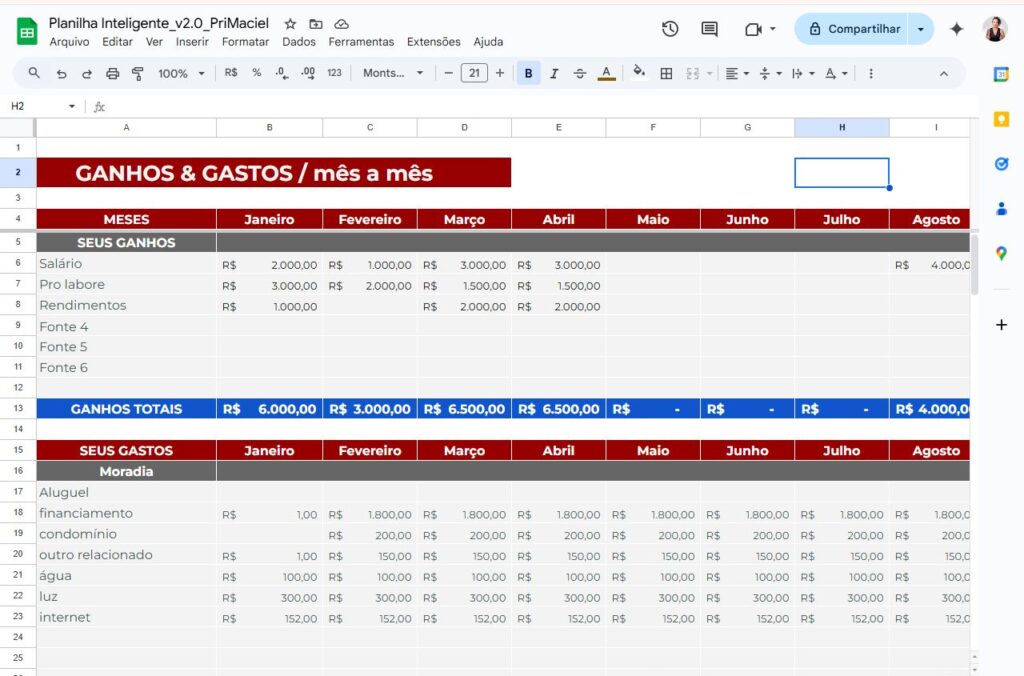Open Google Keep side panel icon
Image resolution: width=1024 pixels, height=676 pixels.
click(x=1001, y=119)
